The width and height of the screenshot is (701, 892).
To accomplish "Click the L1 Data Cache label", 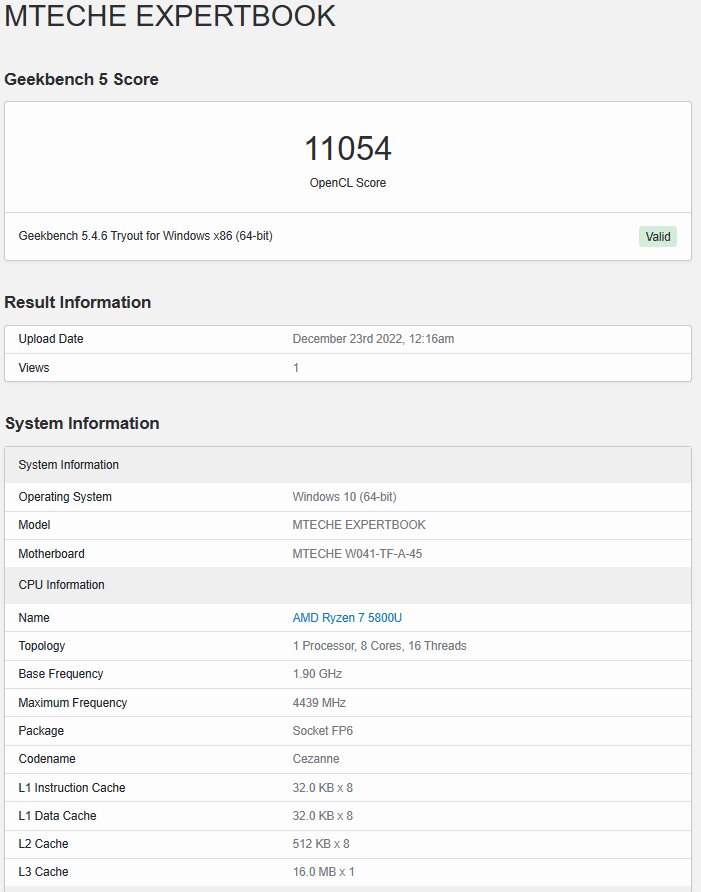I will coord(57,816).
